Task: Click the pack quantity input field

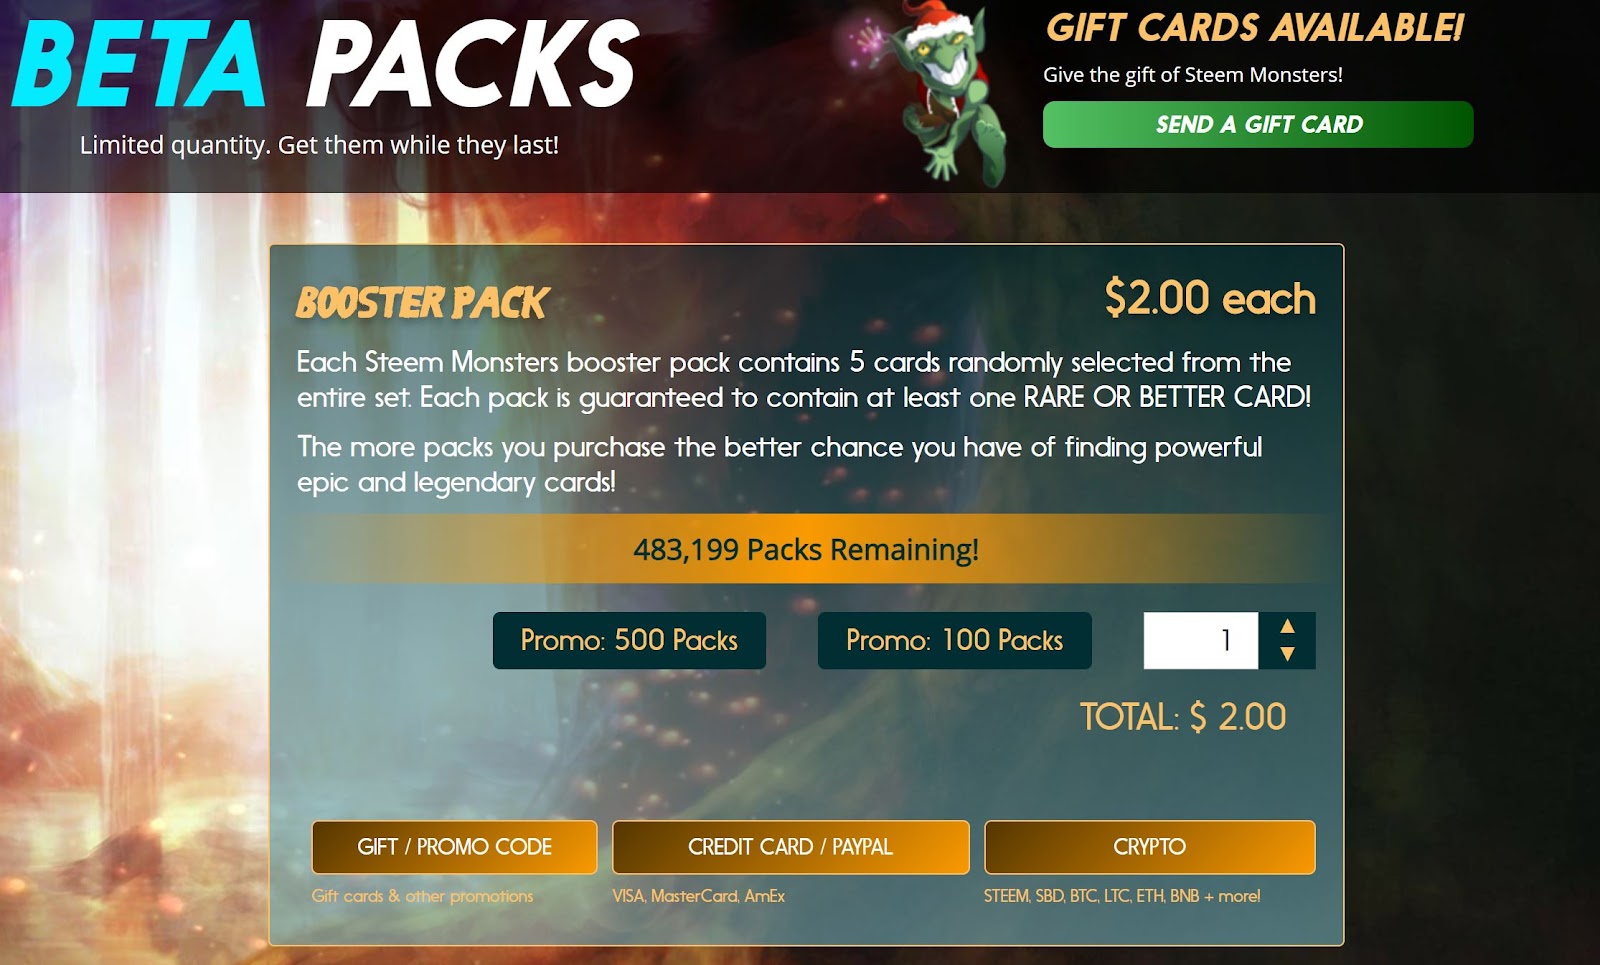Action: click(x=1200, y=640)
